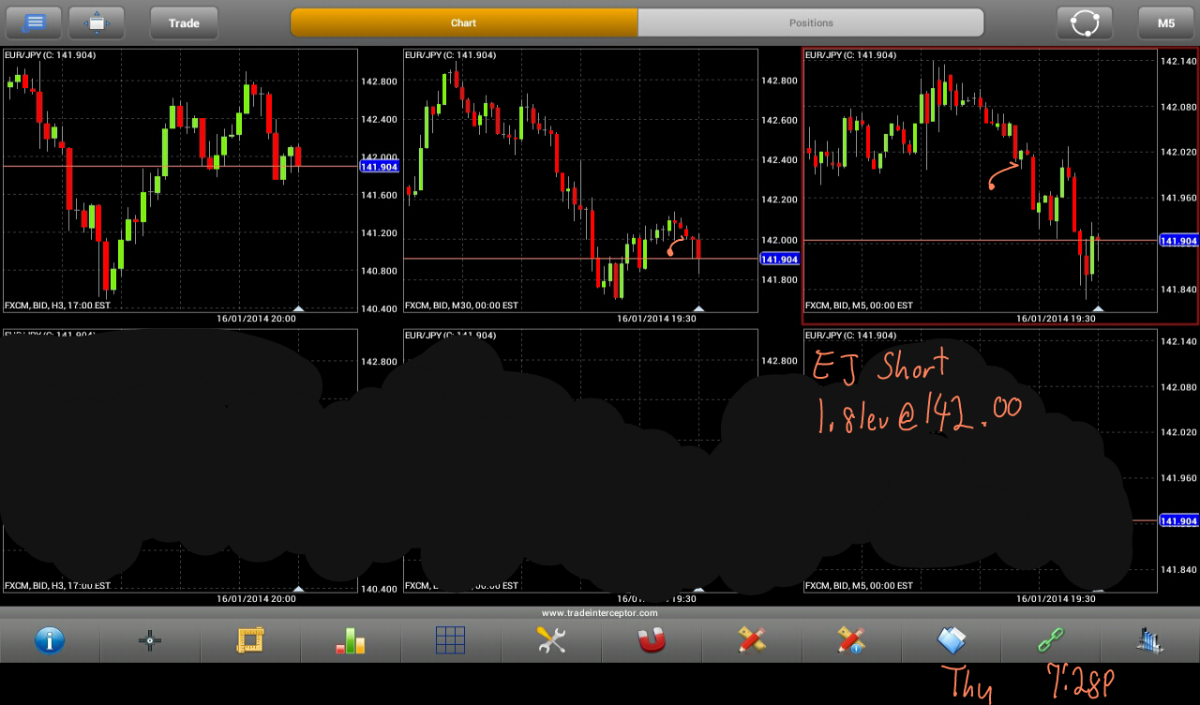The image size is (1200, 705).
Task: Select the H3 EUR/JPY chart panel
Action: coord(180,180)
